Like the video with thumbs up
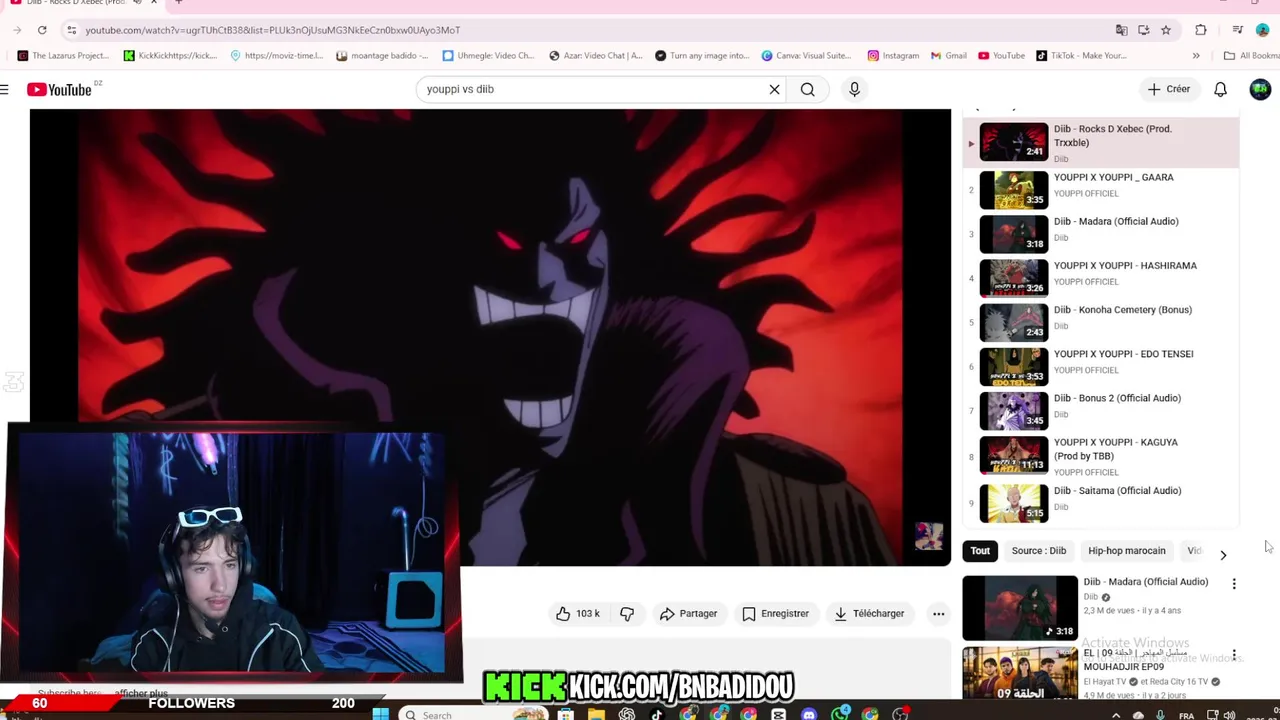1280x720 pixels. click(x=577, y=613)
